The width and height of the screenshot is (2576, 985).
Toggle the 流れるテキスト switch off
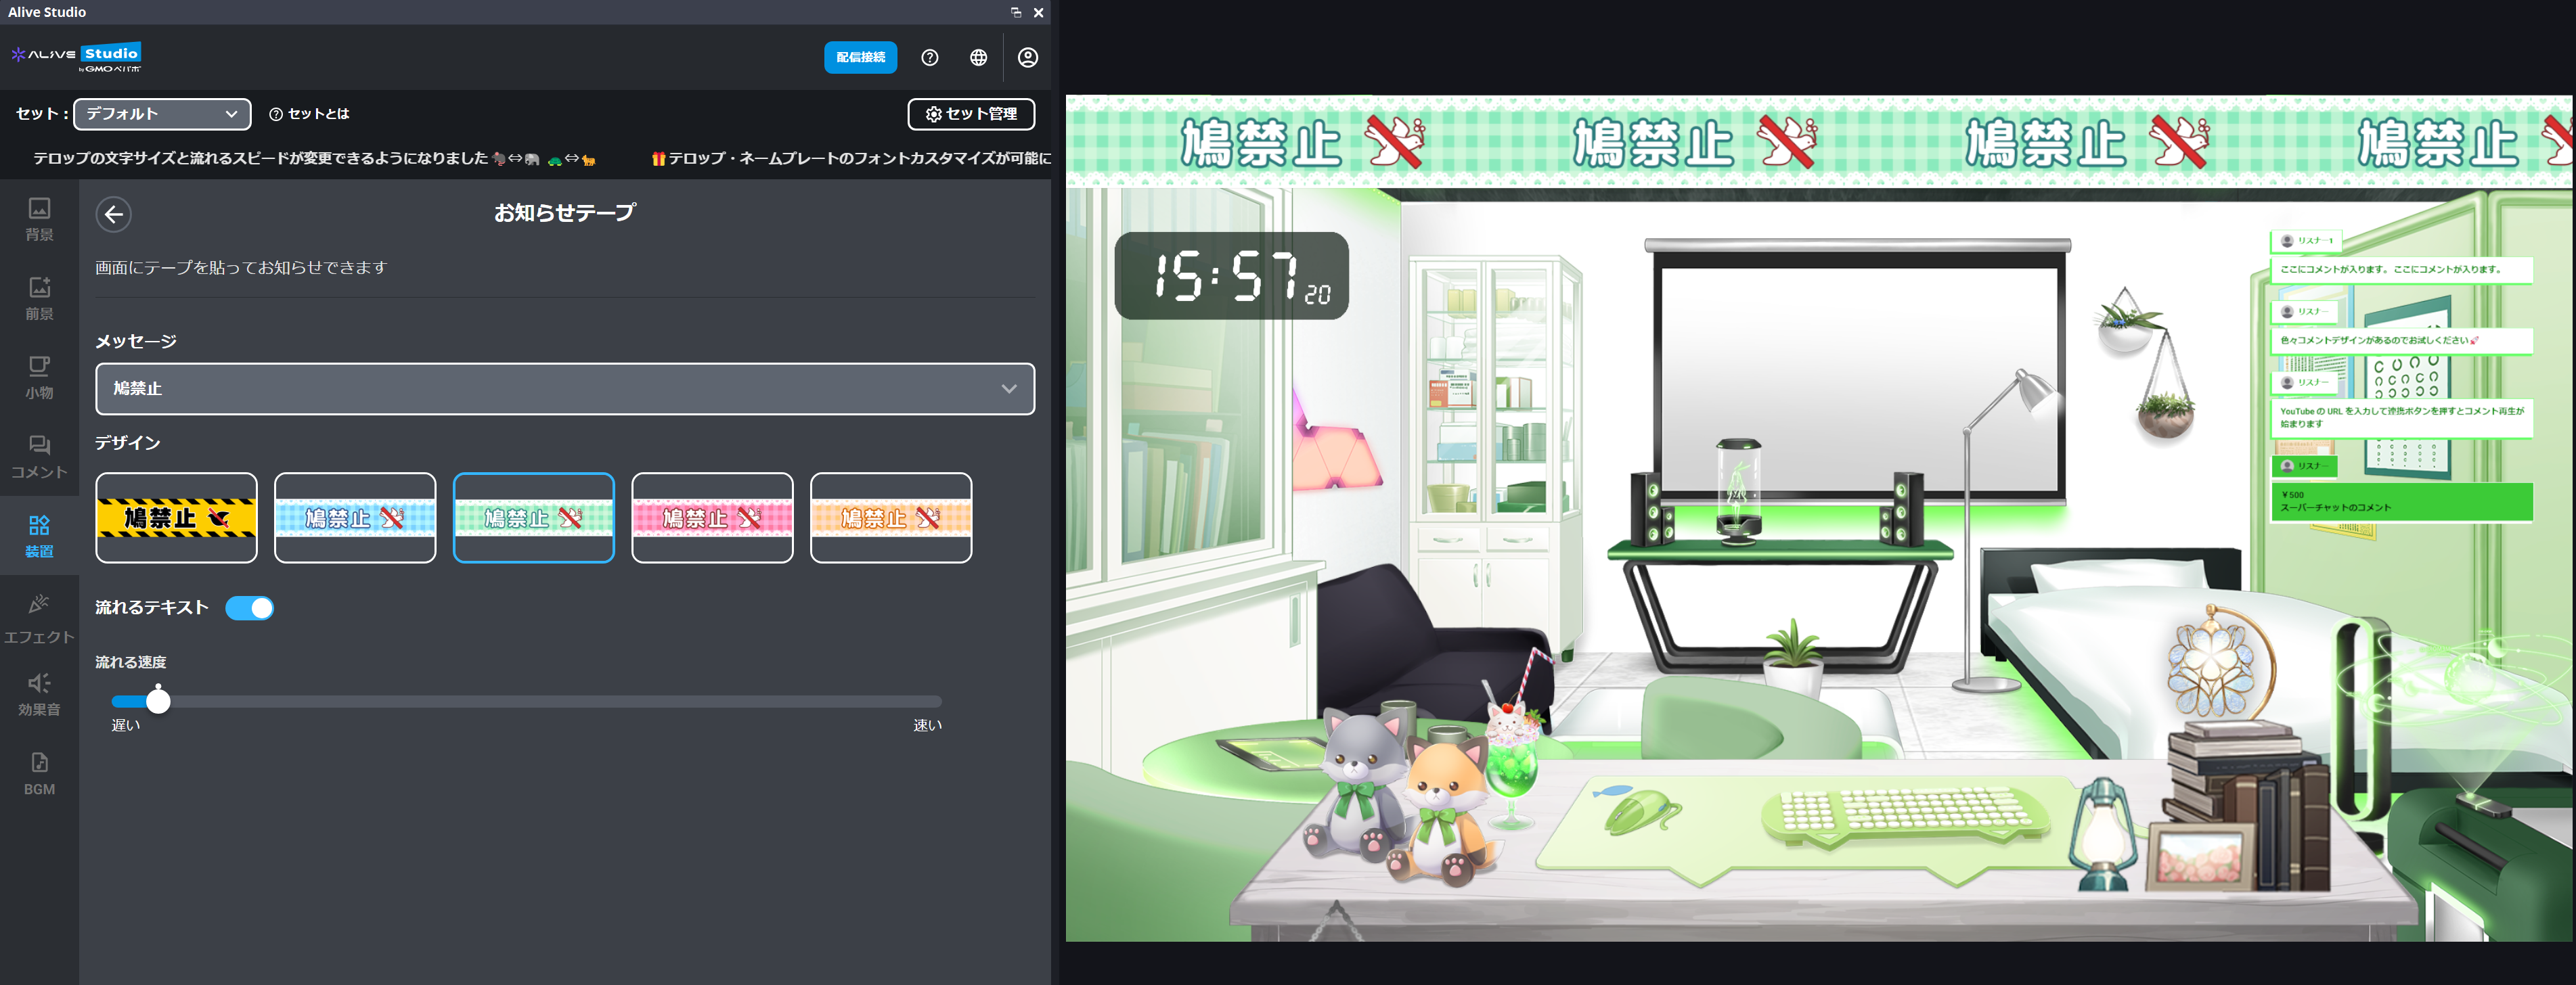(249, 608)
